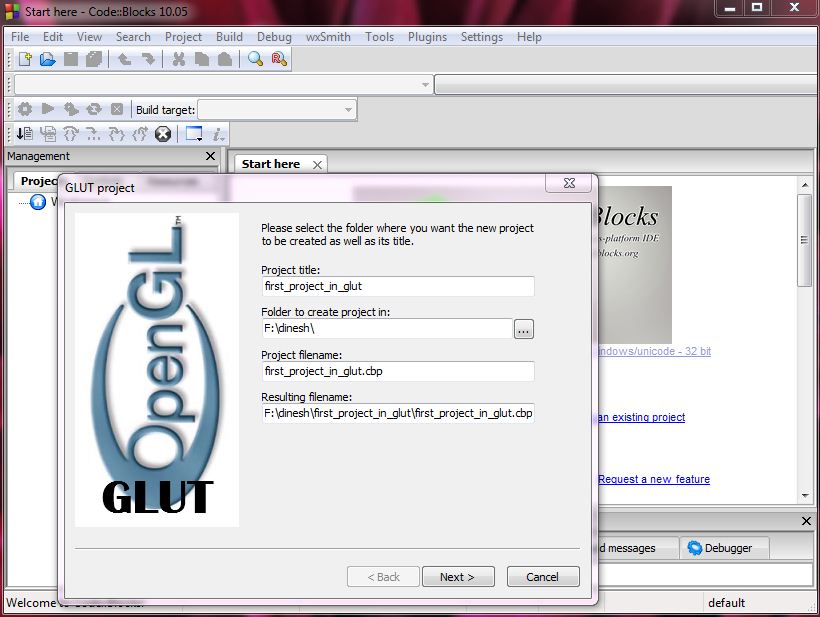Click the Redo arrow icon
The width and height of the screenshot is (820, 617).
pyautogui.click(x=148, y=59)
